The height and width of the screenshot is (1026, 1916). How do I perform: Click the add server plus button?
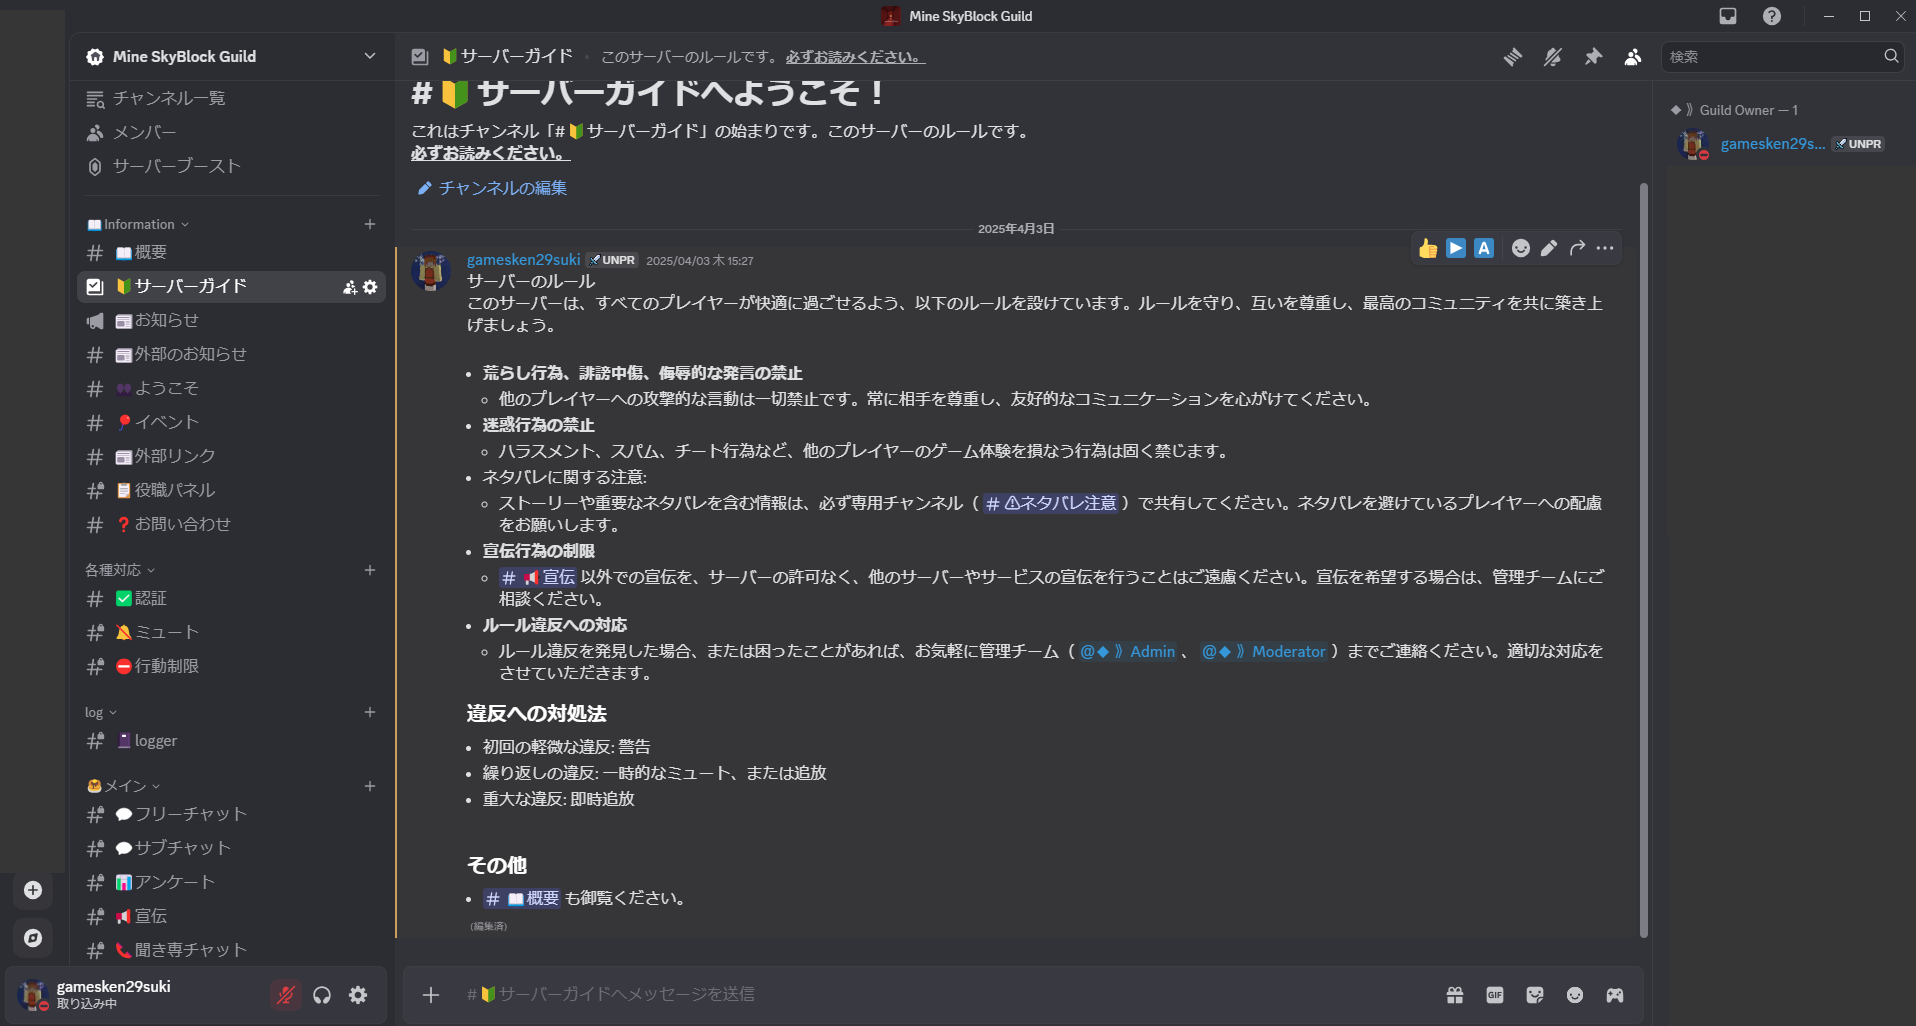[33, 890]
